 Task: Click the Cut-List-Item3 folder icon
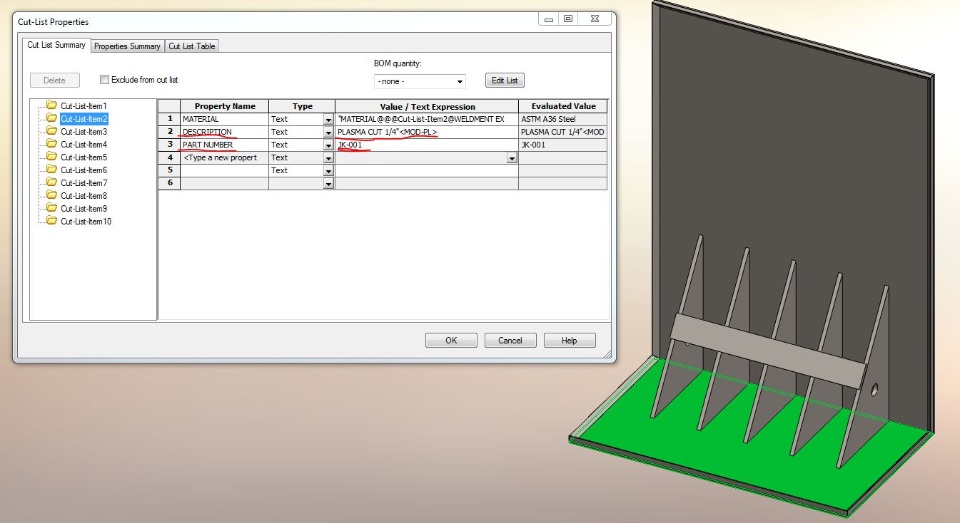tap(51, 131)
